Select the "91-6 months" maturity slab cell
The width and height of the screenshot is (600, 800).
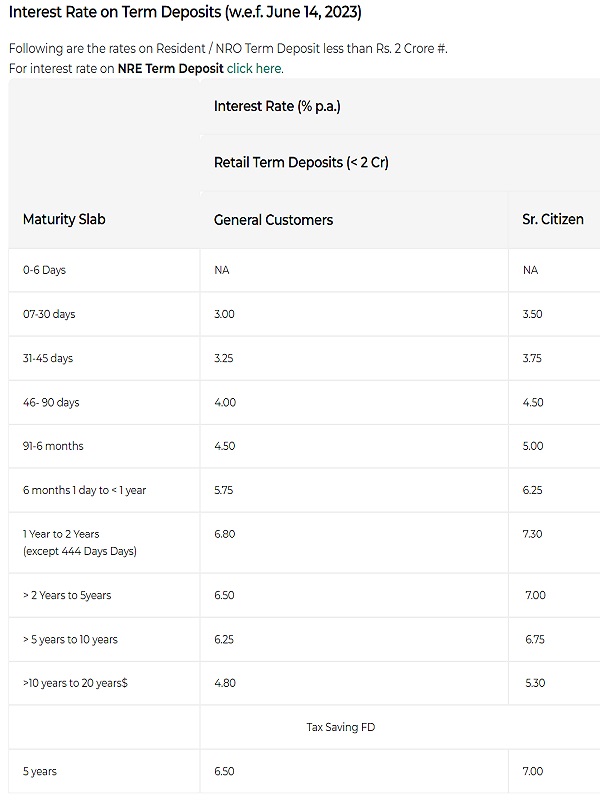point(53,446)
